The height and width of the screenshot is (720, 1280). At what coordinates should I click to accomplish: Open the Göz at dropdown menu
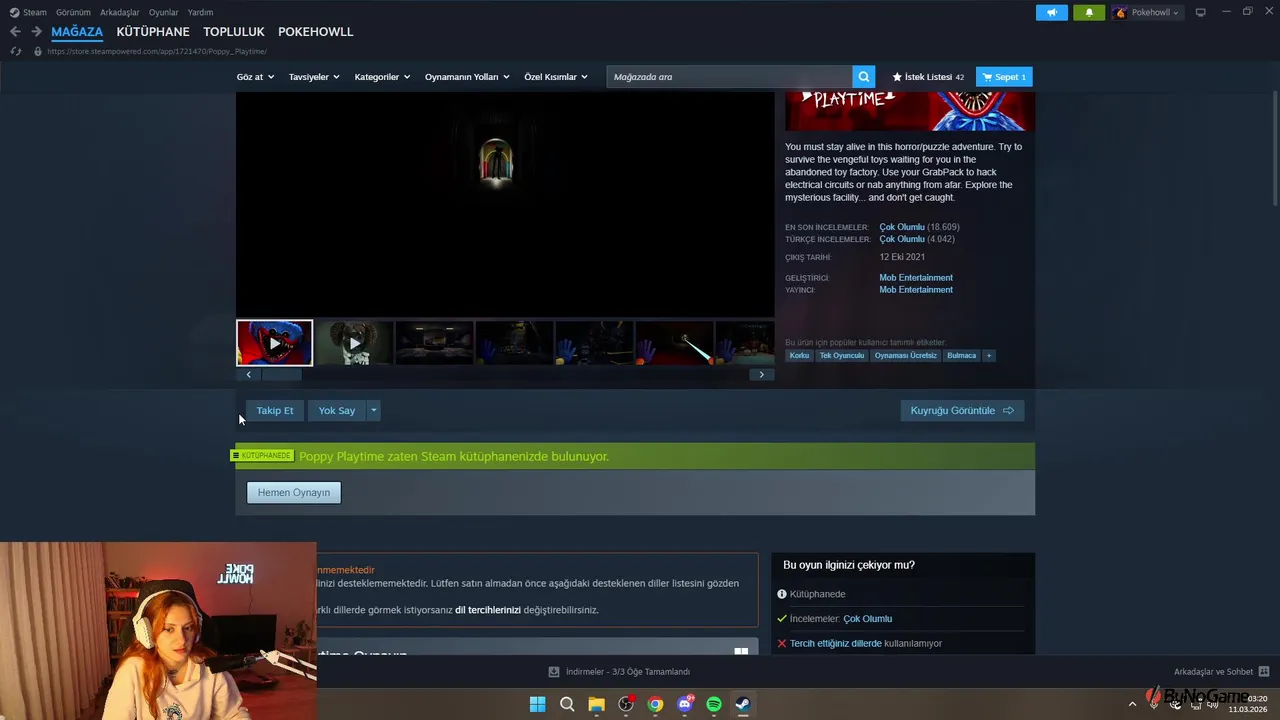coord(255,77)
